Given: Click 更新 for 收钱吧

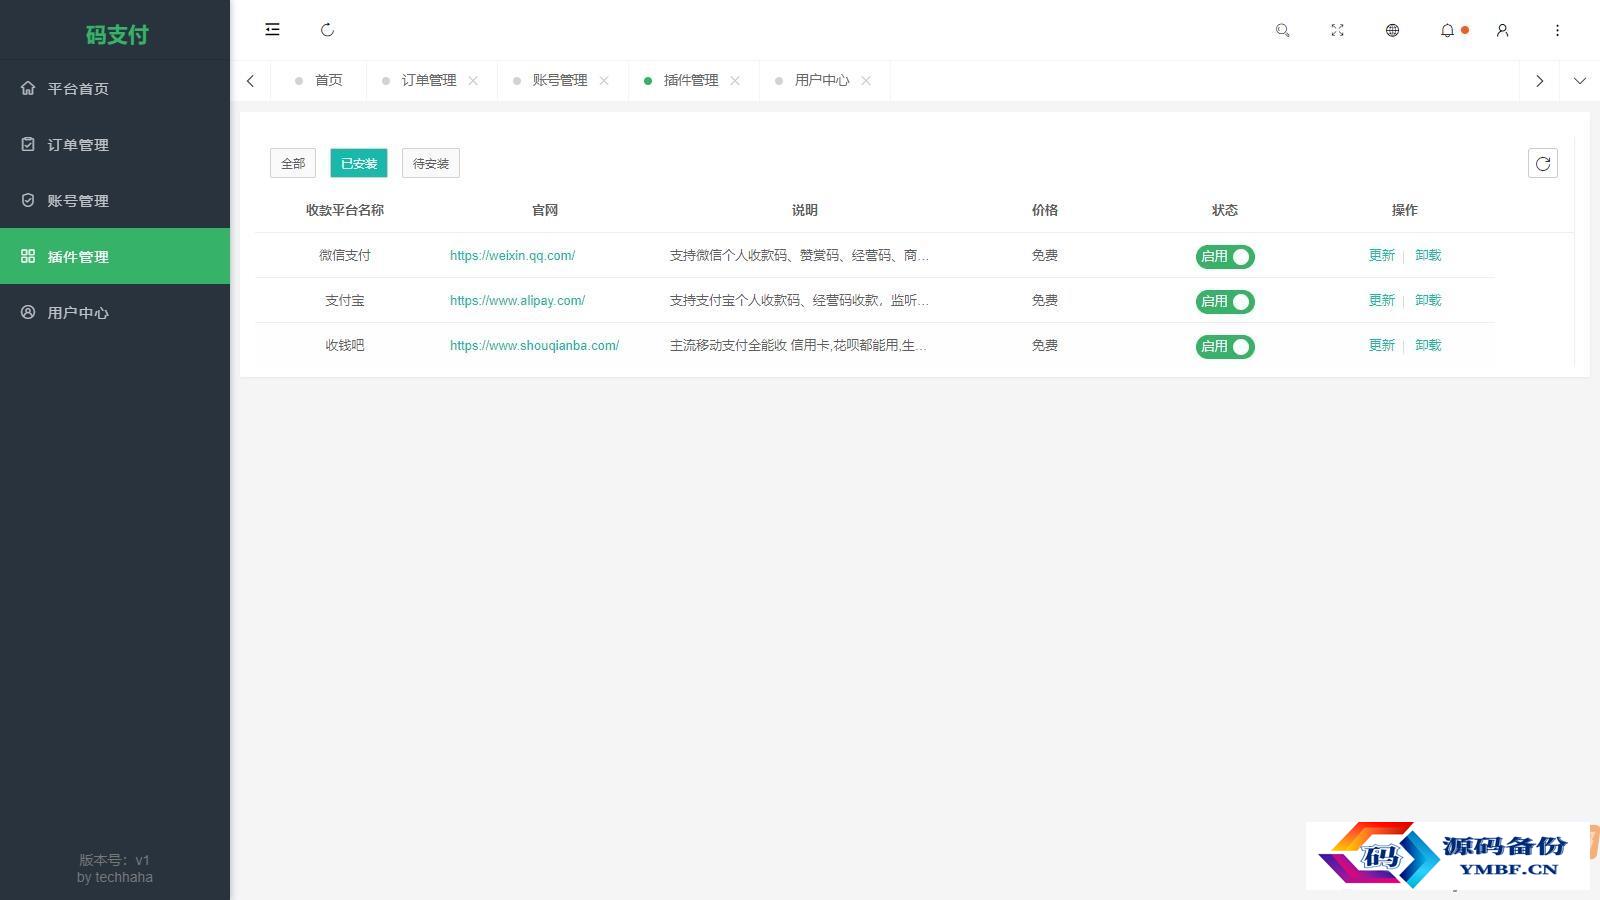Looking at the screenshot, I should click(x=1382, y=345).
